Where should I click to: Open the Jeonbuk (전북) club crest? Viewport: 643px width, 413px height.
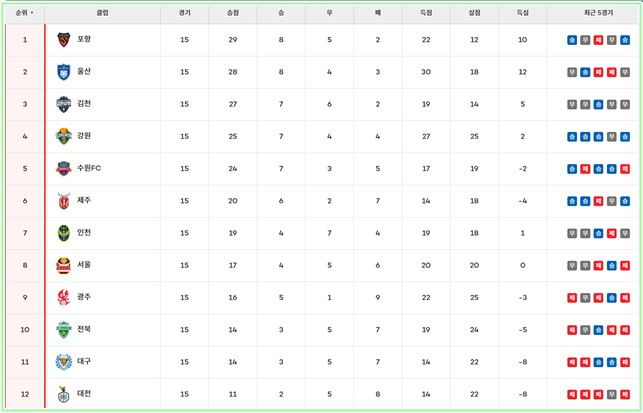click(64, 330)
